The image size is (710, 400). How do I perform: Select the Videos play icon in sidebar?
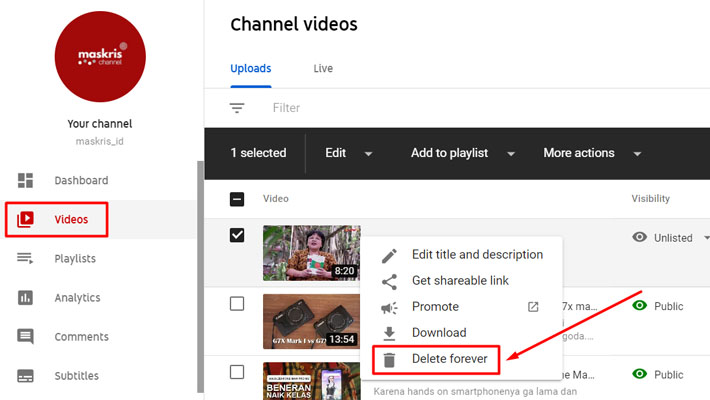point(25,219)
